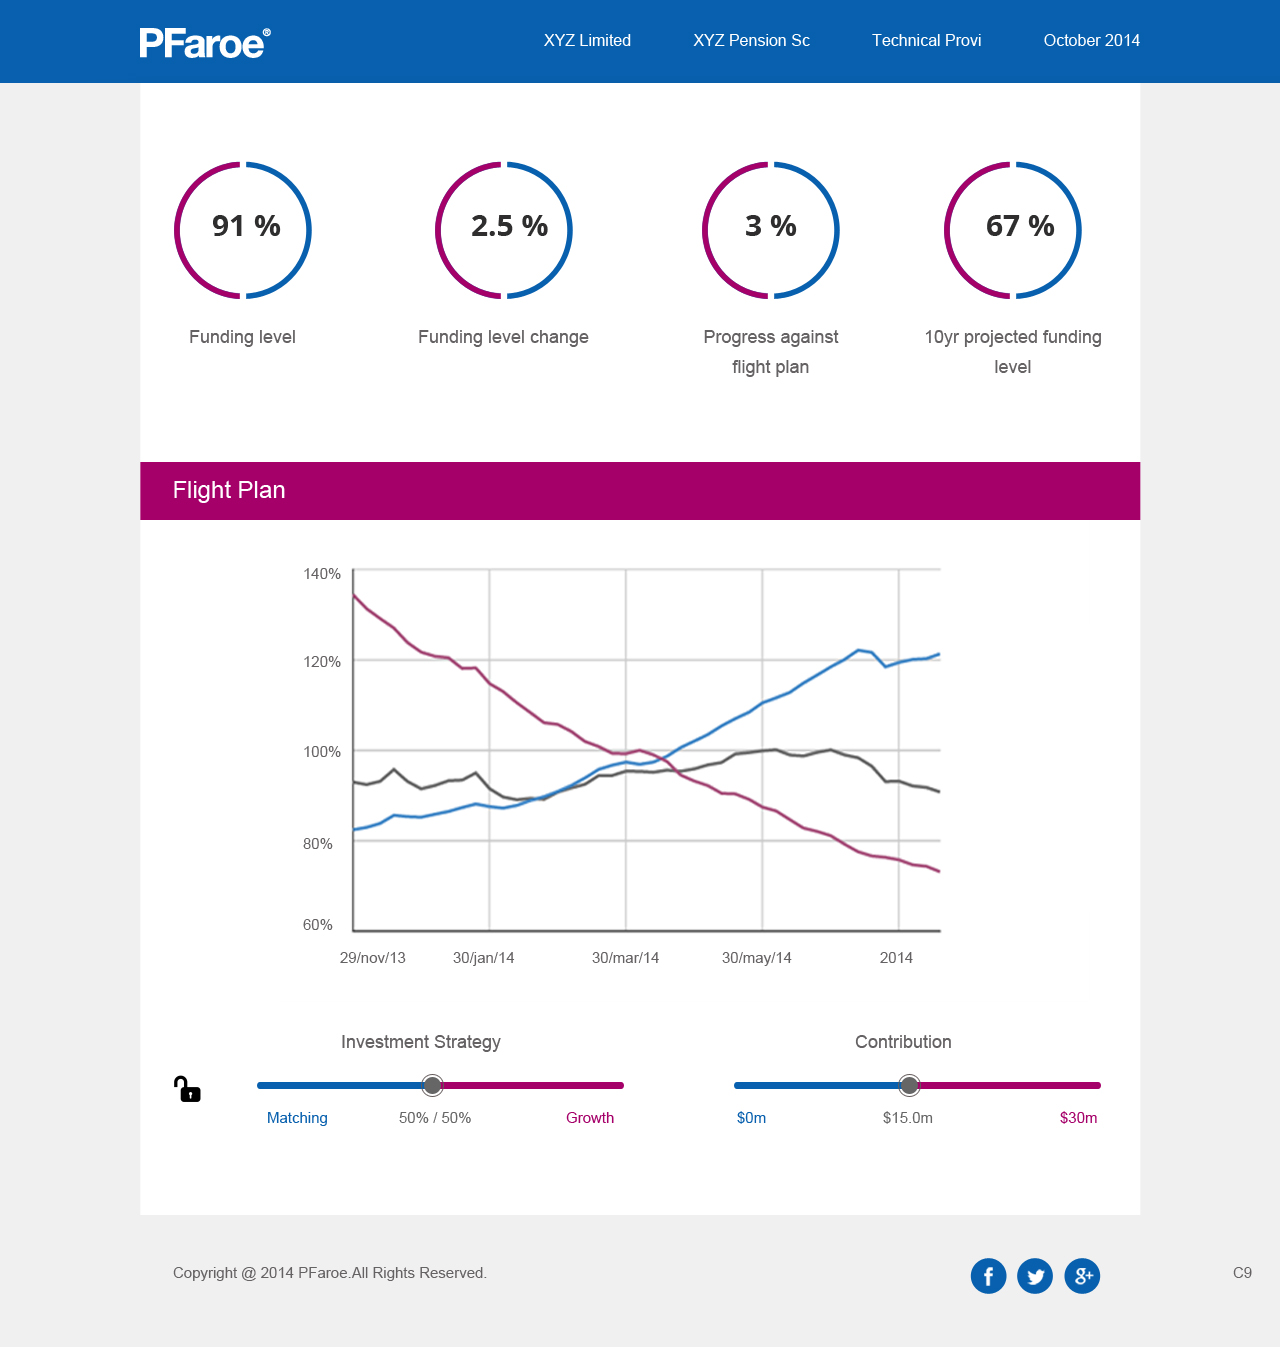Click the Flight Plan section header
The width and height of the screenshot is (1280, 1347).
640,491
